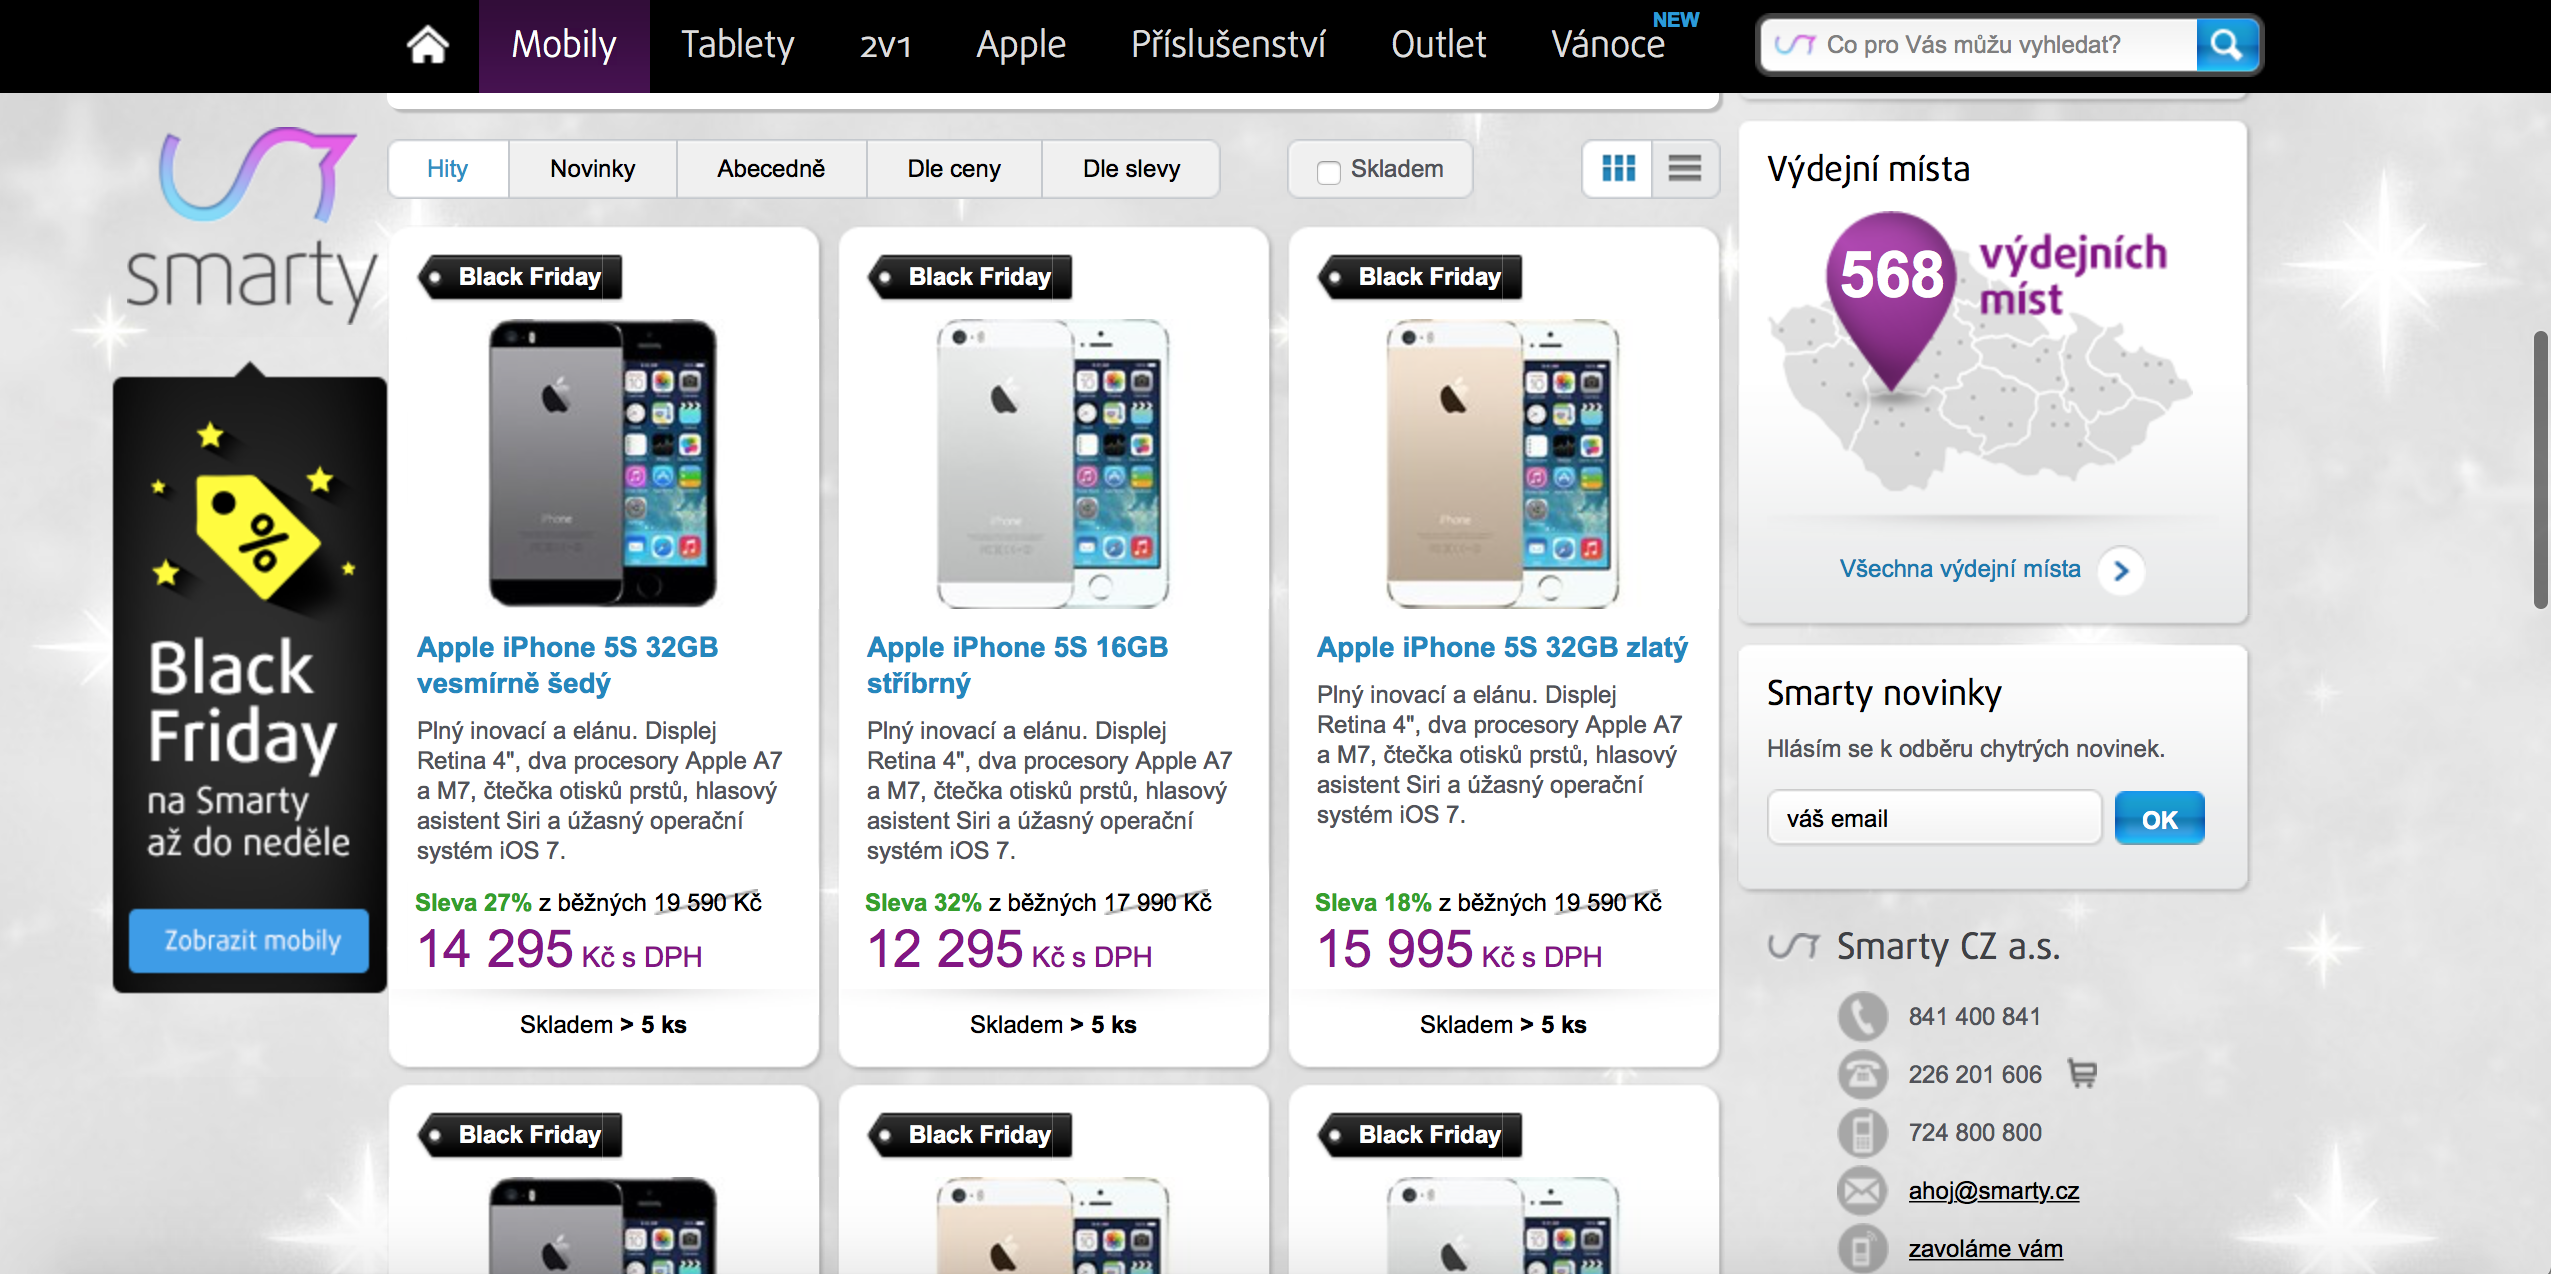Click the zavoláme vám link
Viewport: 2551px width, 1274px height.
click(1985, 1248)
